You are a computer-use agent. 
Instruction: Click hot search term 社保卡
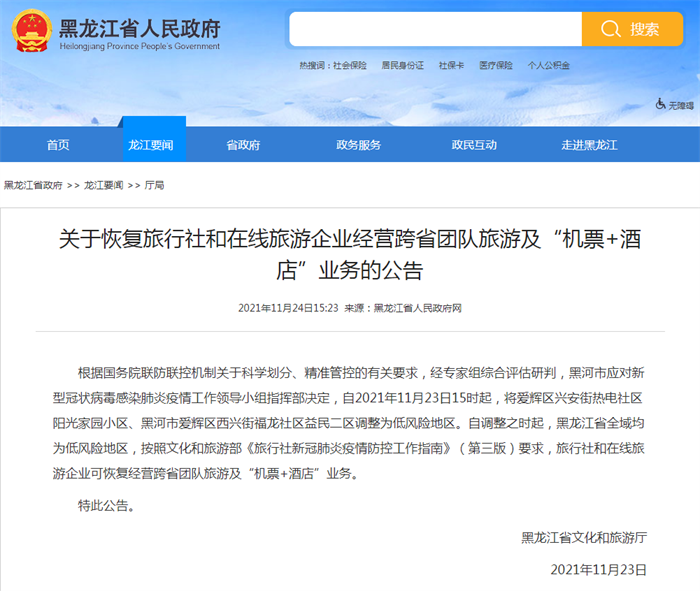point(450,65)
